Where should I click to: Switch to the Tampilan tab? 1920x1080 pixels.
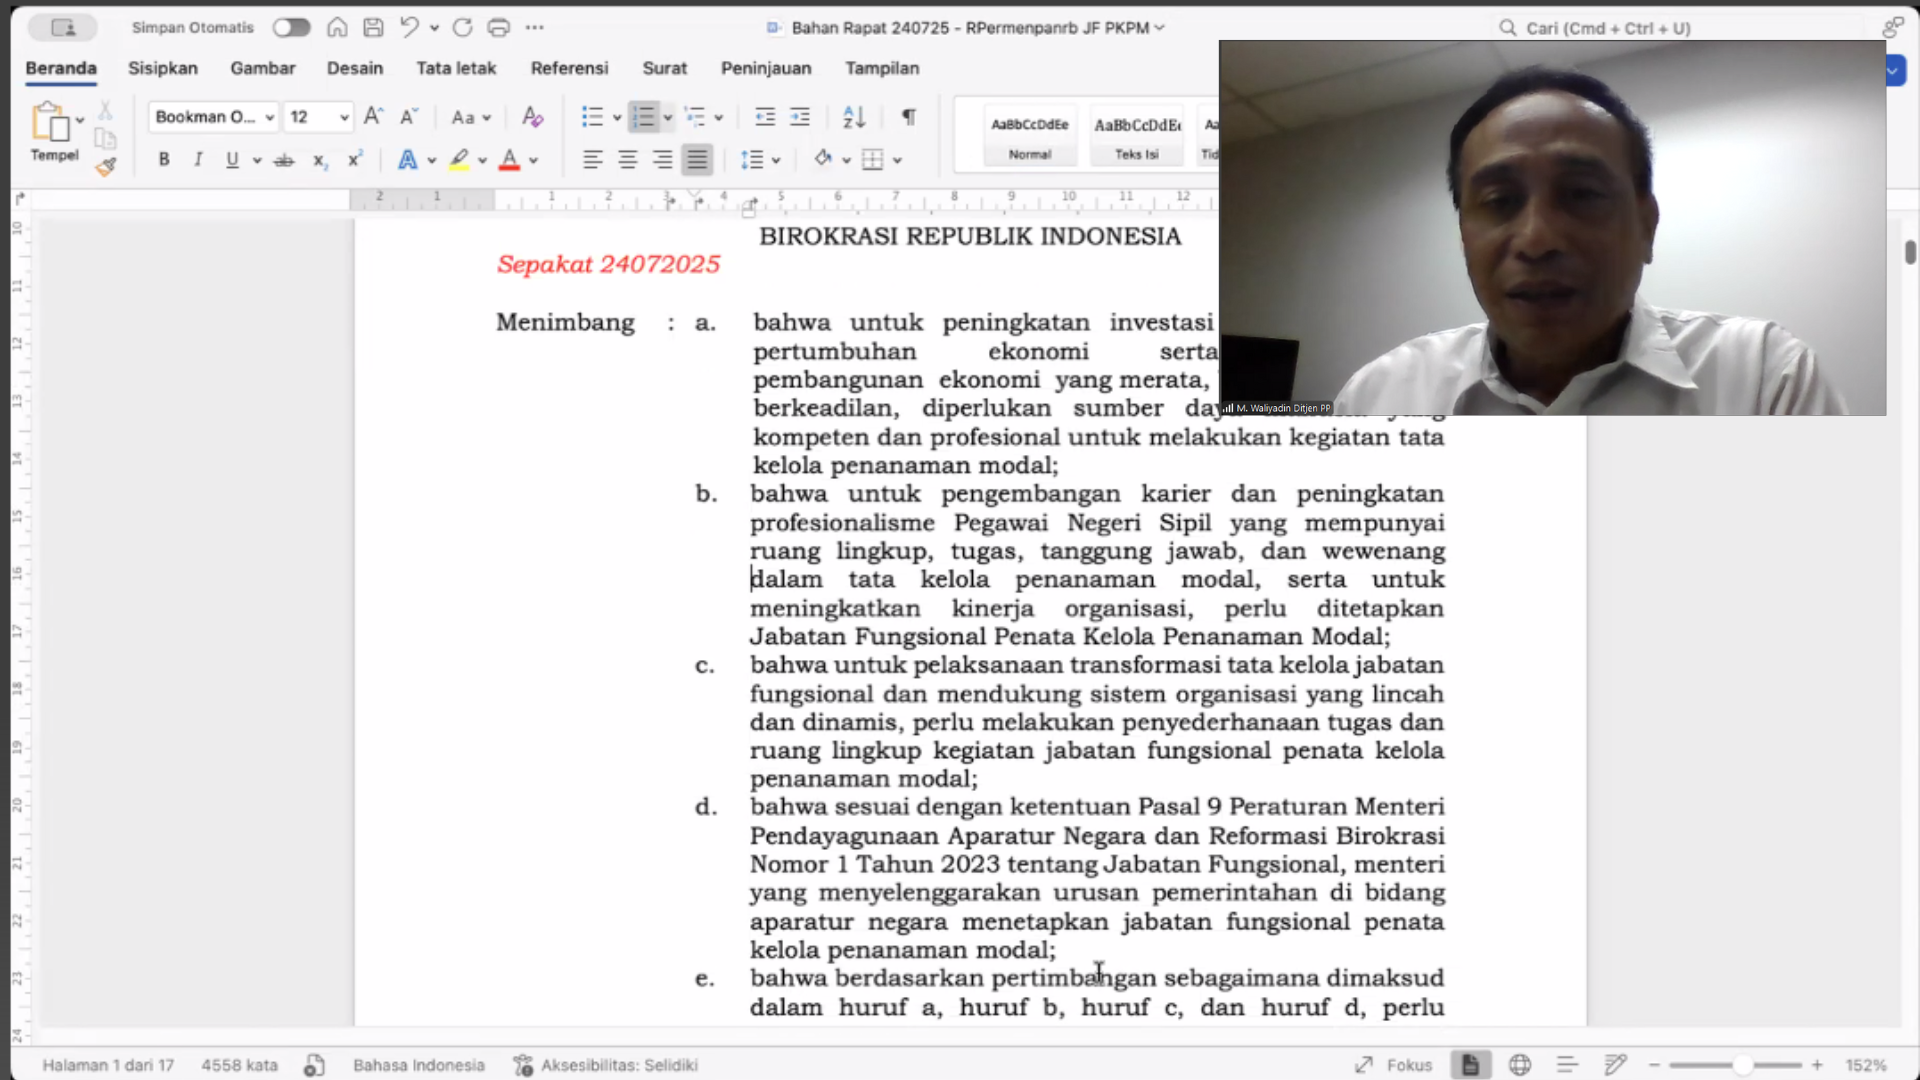click(882, 68)
